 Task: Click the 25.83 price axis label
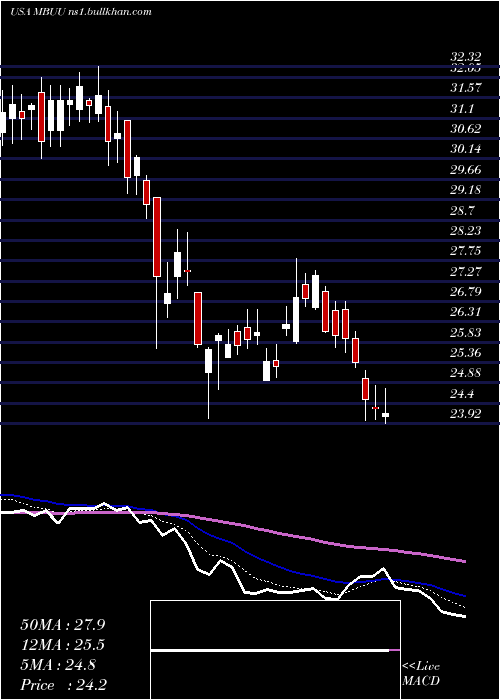466,333
